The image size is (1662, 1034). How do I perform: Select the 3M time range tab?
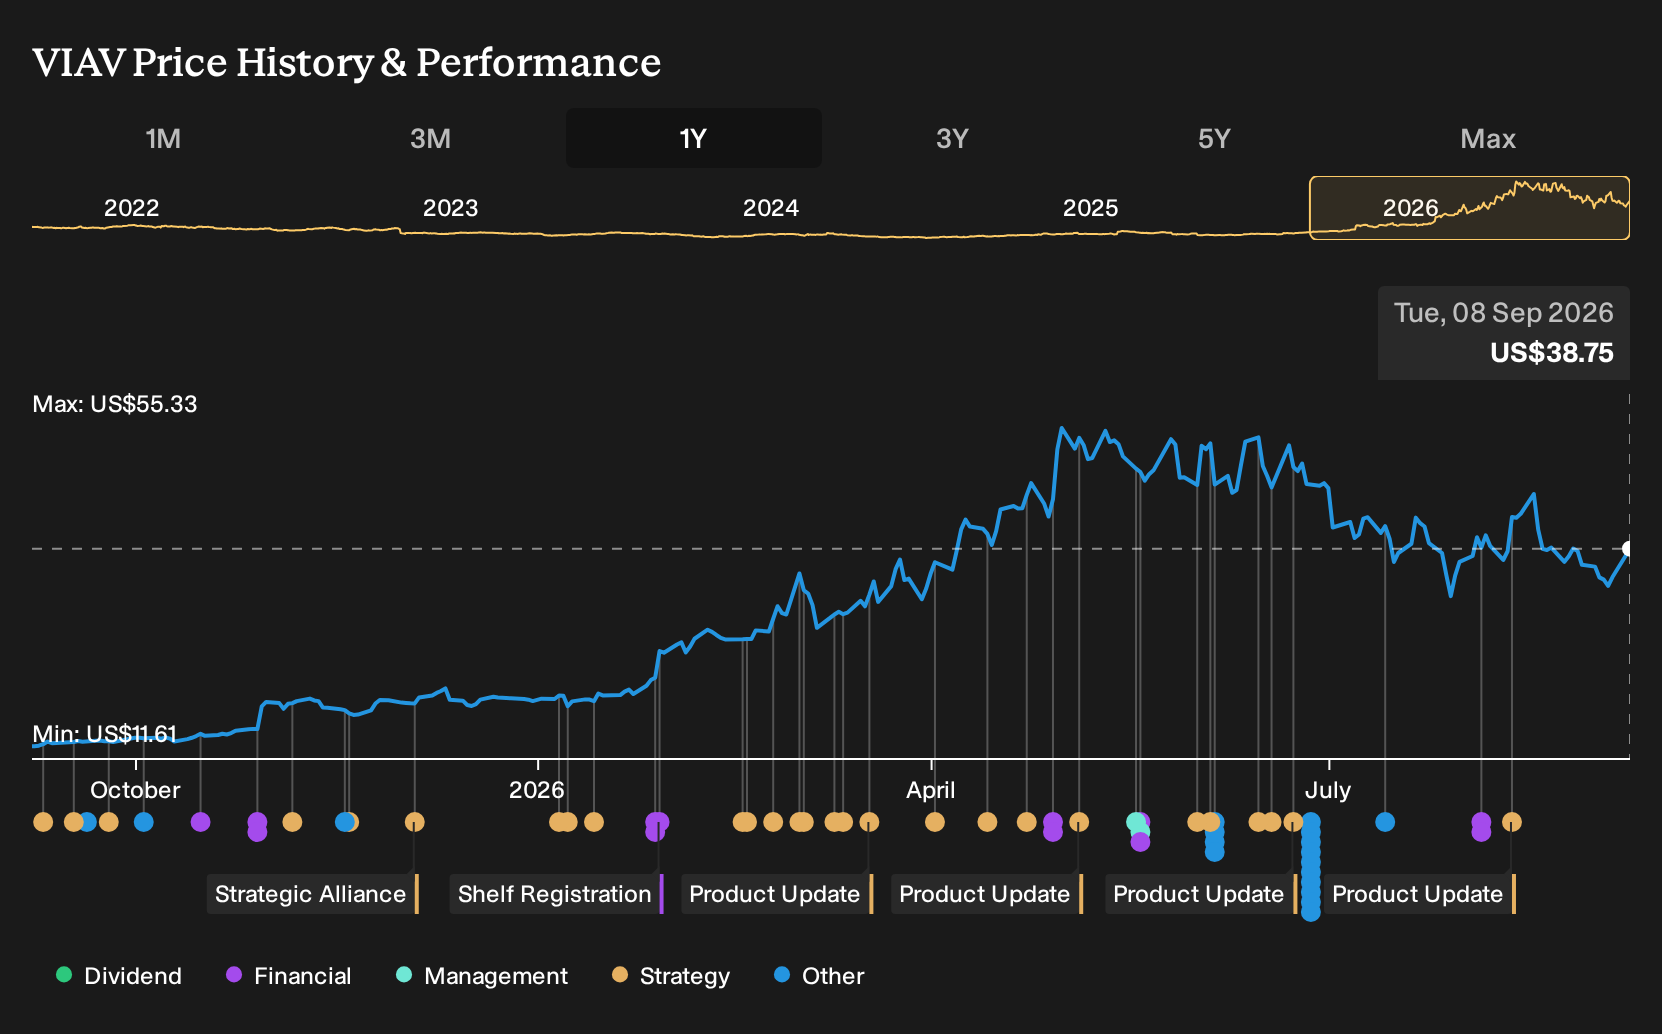pyautogui.click(x=430, y=138)
